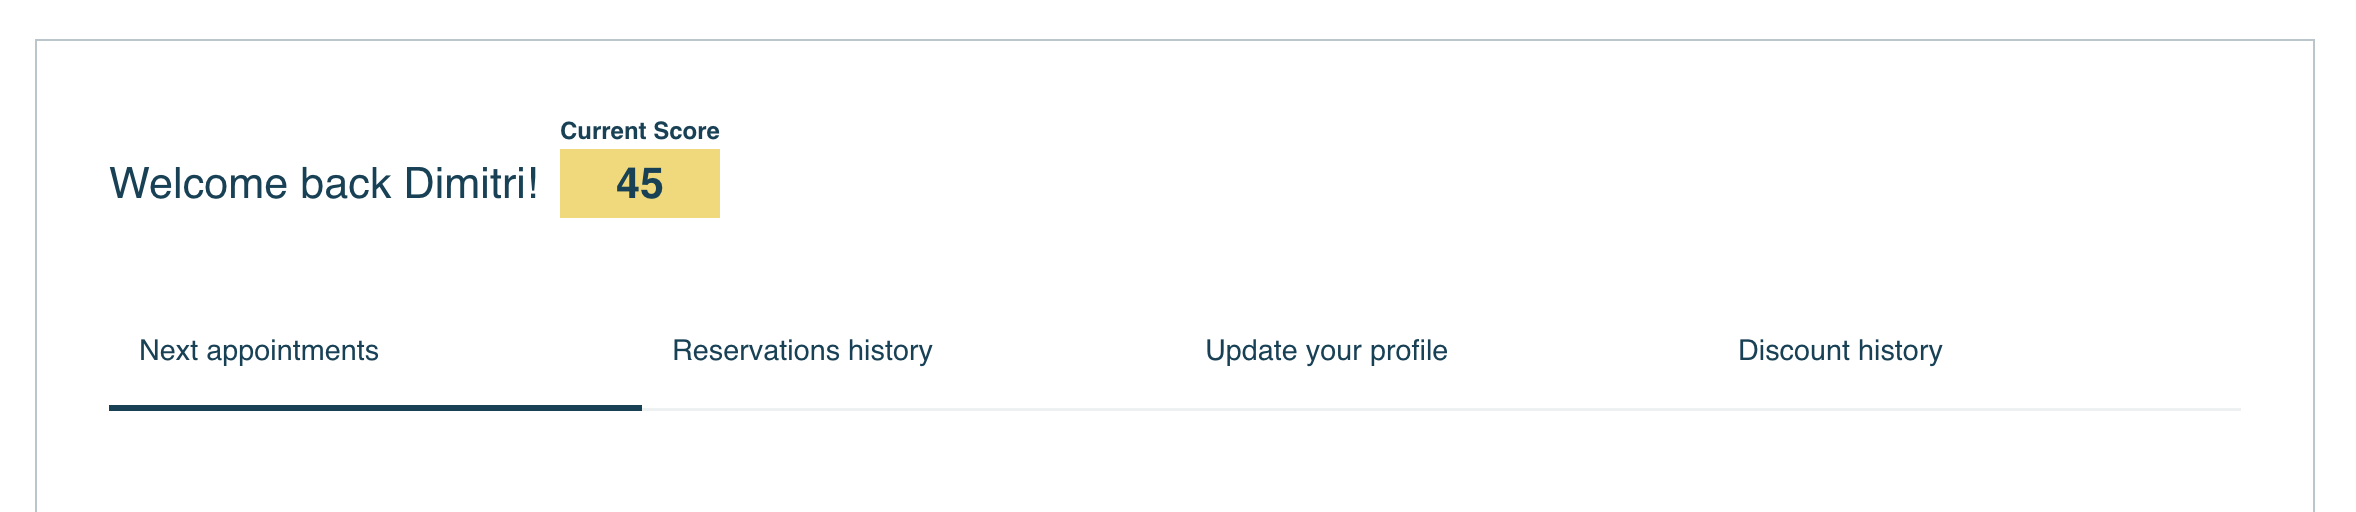This screenshot has height=512, width=2356.
Task: Show your next appointments
Action: [x=259, y=351]
